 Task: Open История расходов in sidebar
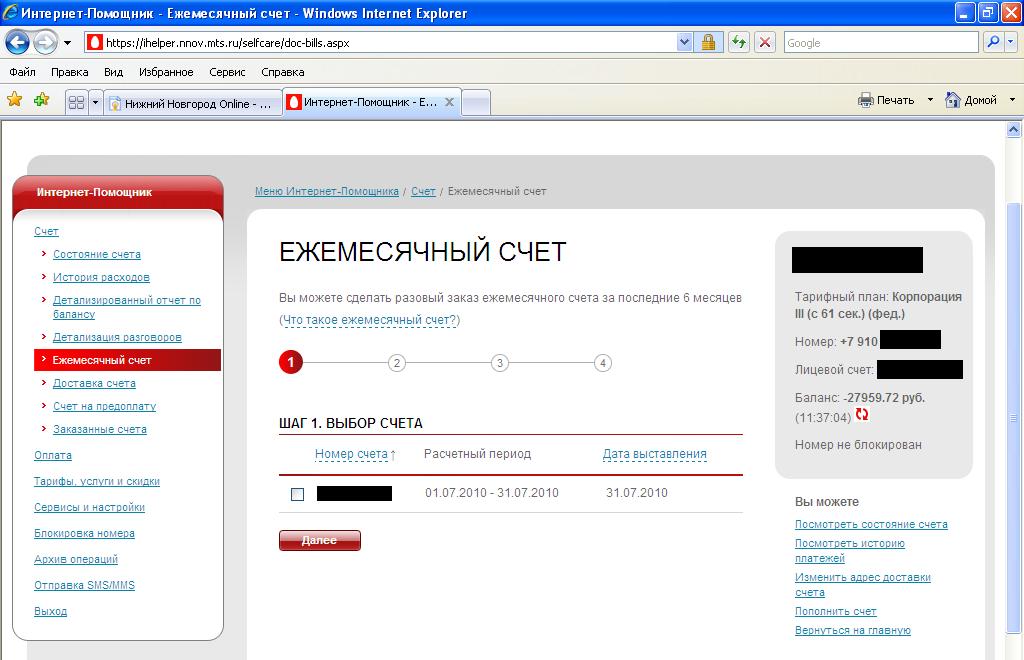coord(101,277)
